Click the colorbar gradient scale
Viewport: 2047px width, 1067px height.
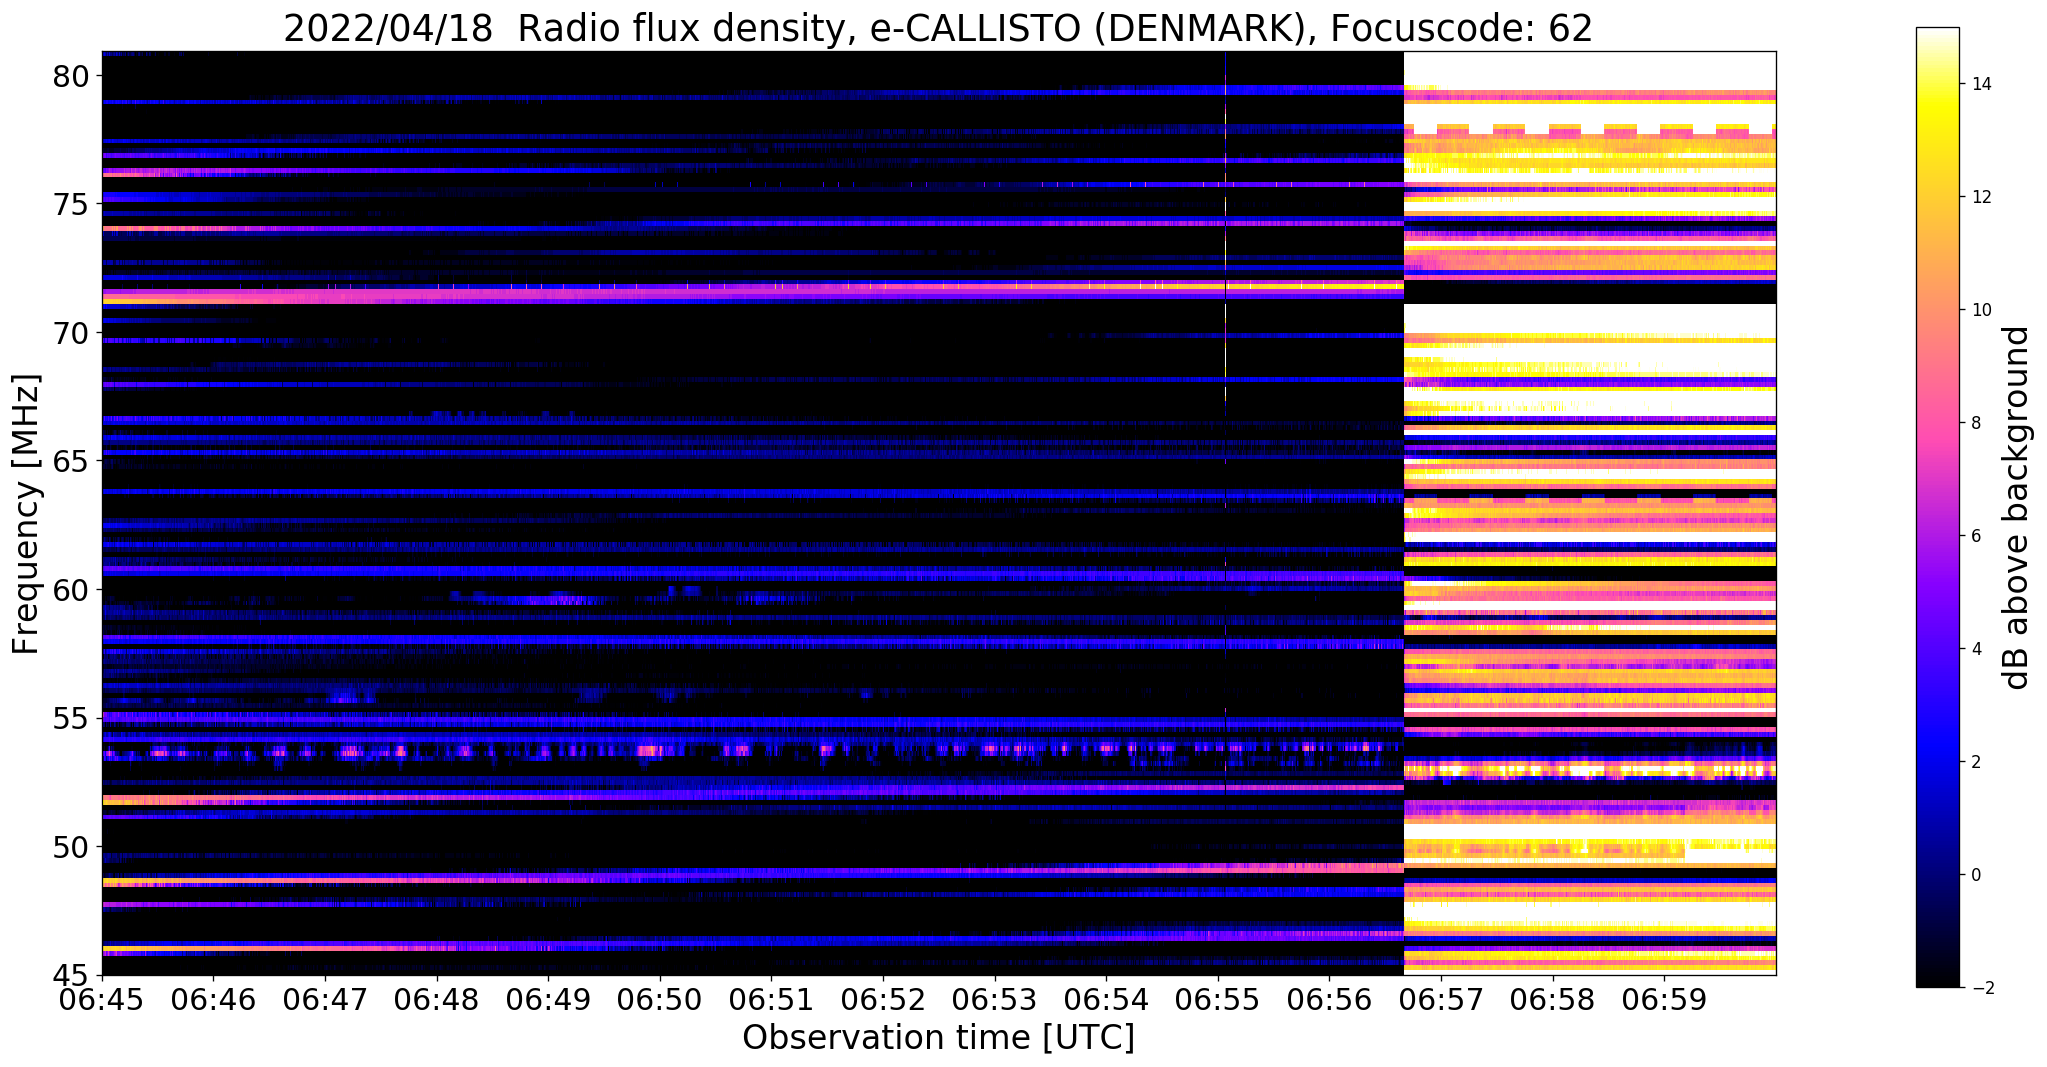click(x=1937, y=507)
